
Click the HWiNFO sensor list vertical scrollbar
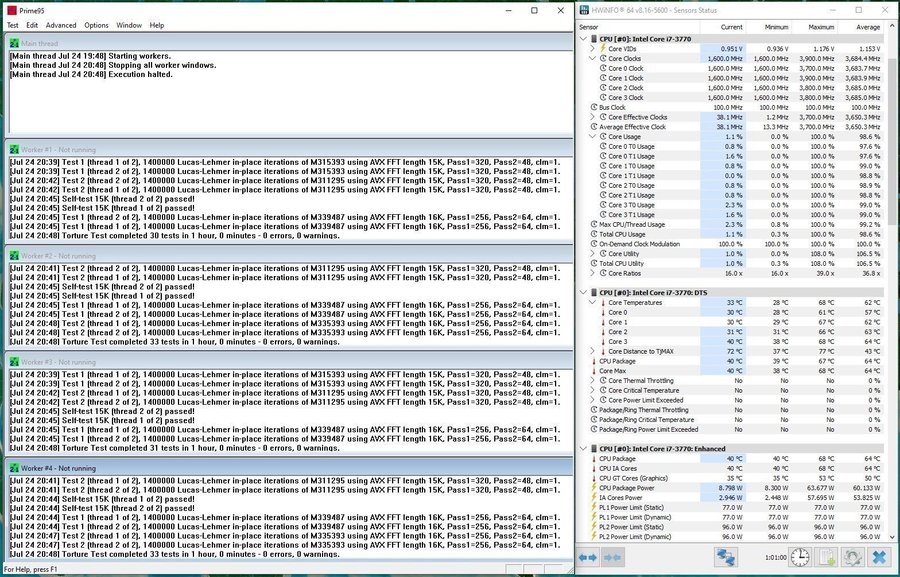pos(891,281)
